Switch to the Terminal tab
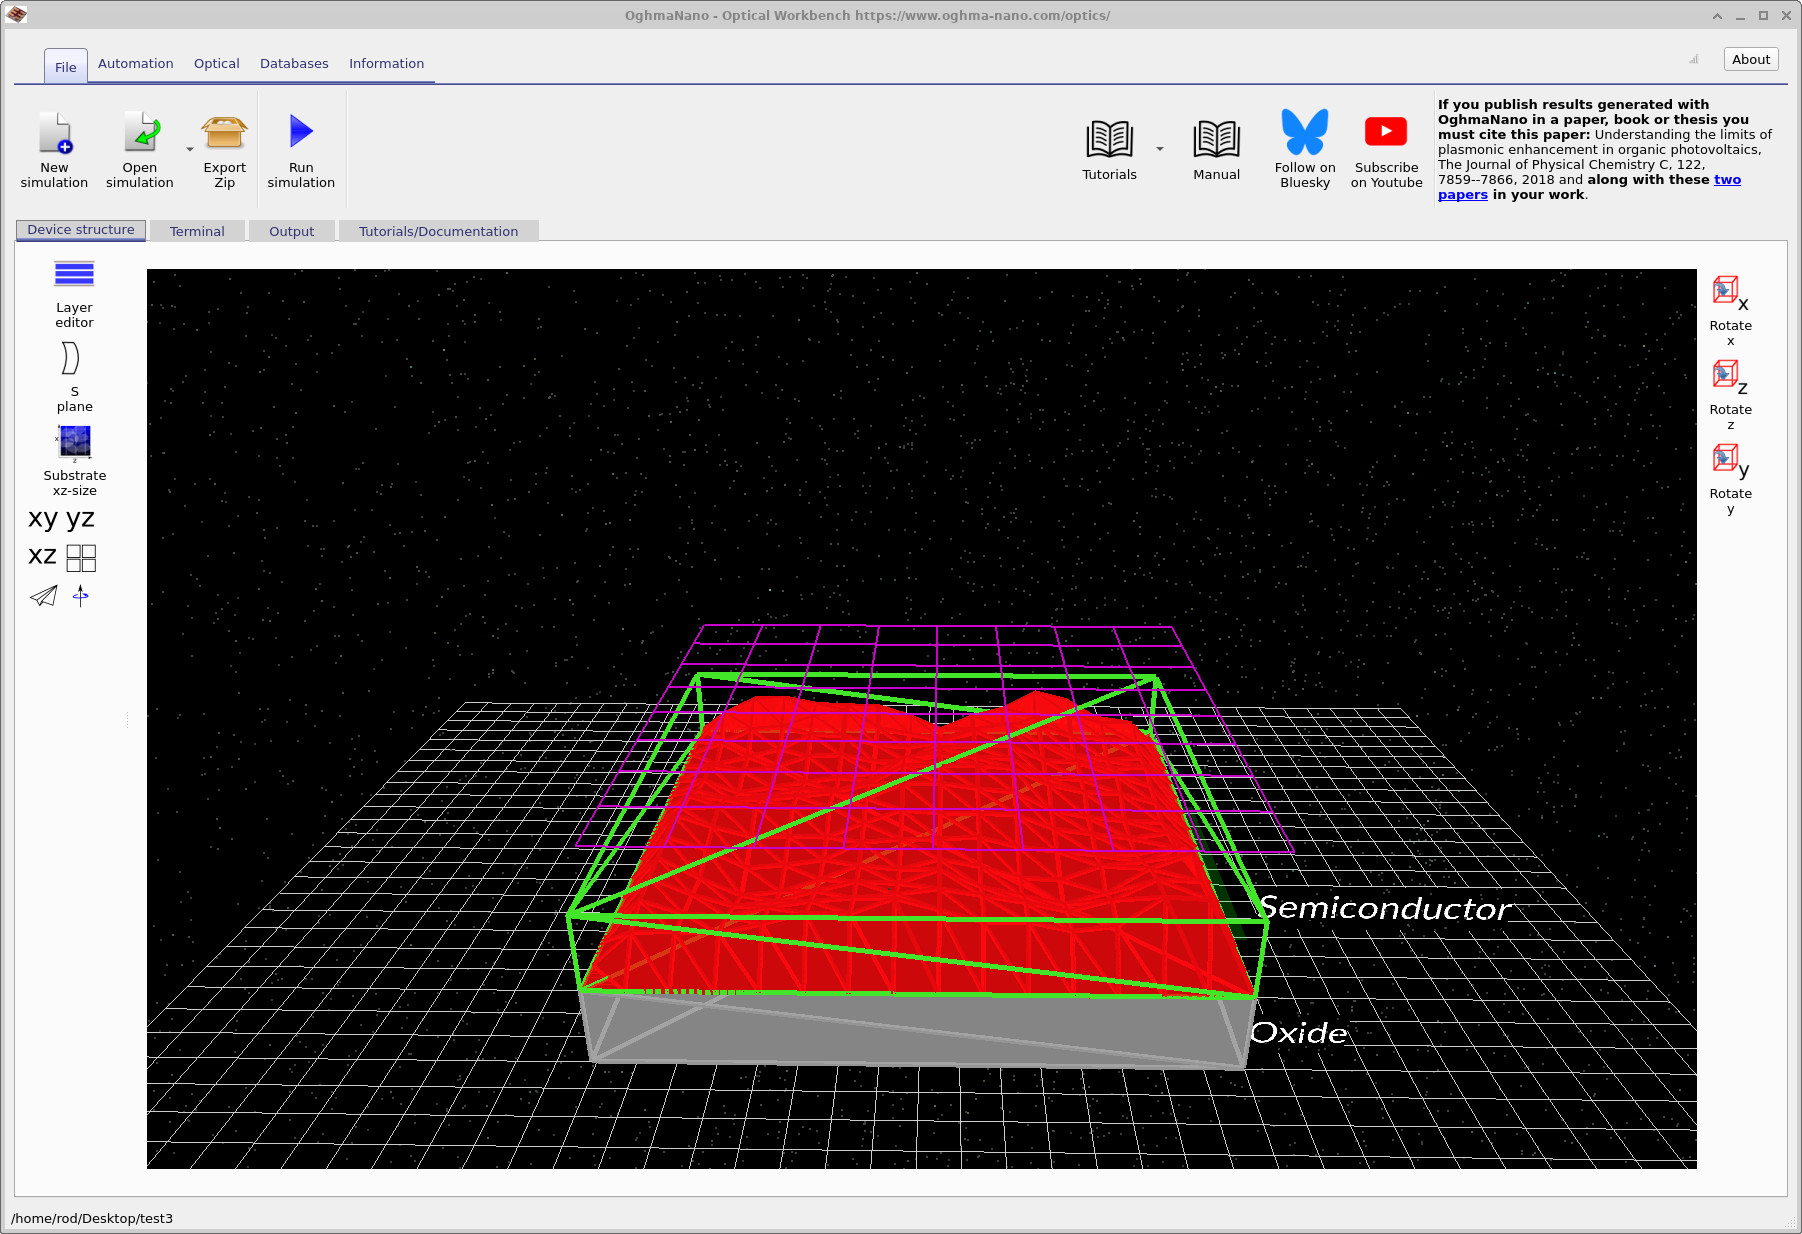 coord(197,230)
